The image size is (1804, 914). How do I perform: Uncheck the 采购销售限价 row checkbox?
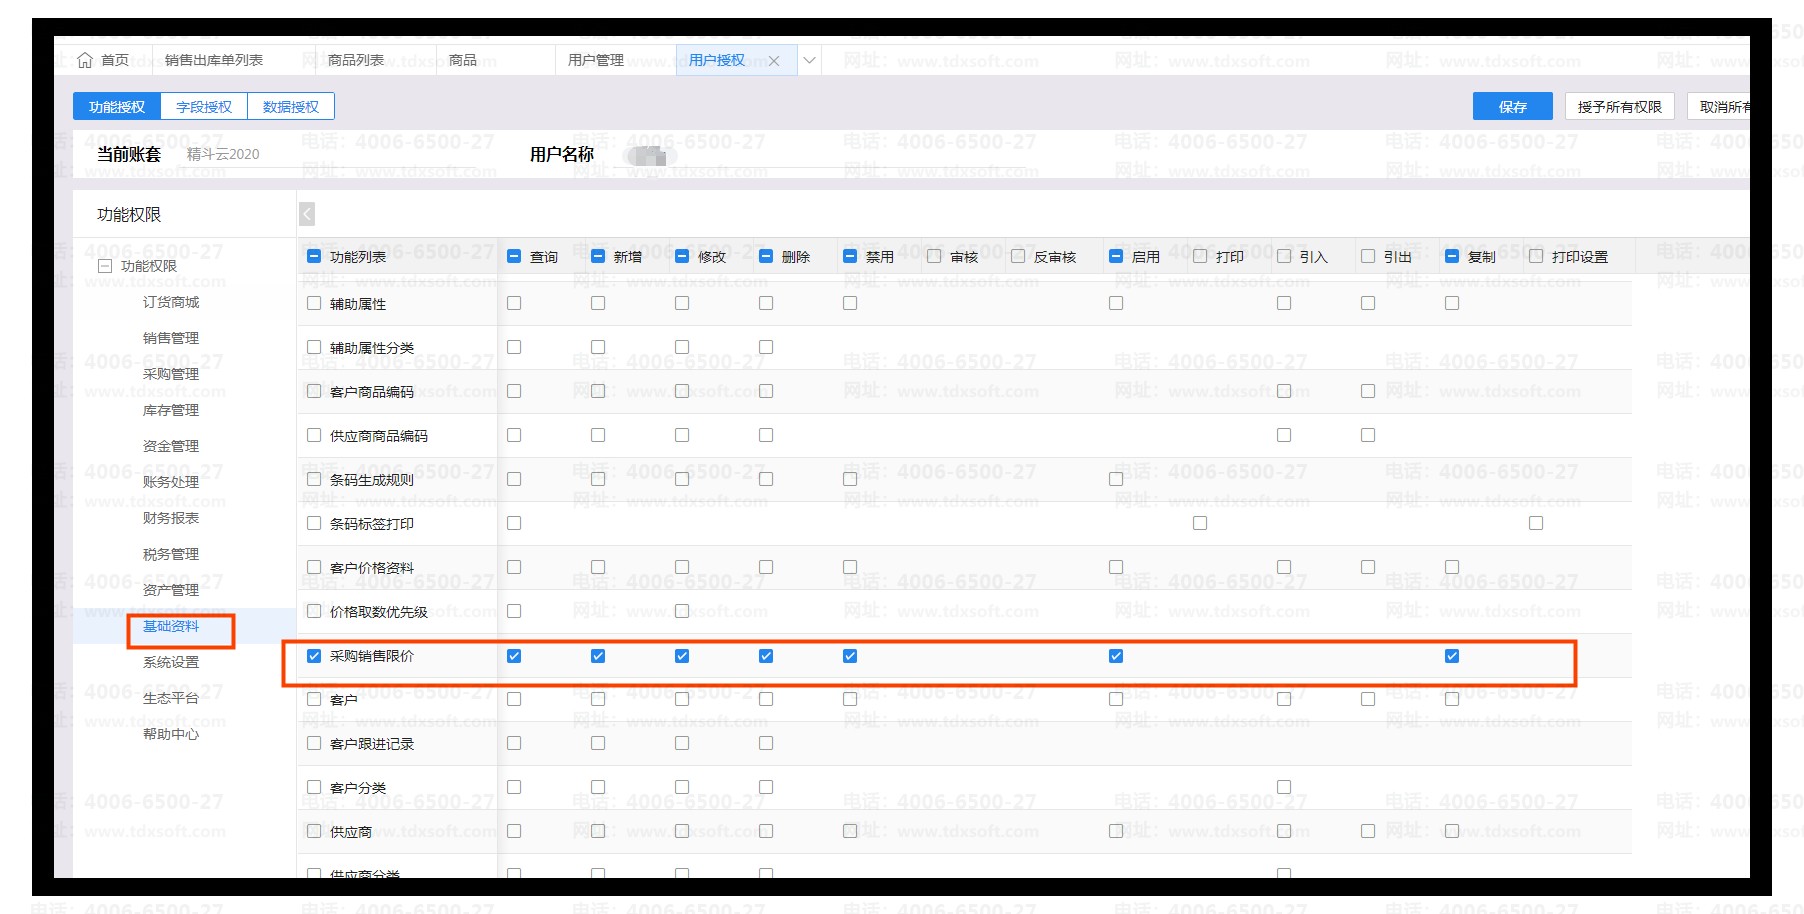314,656
